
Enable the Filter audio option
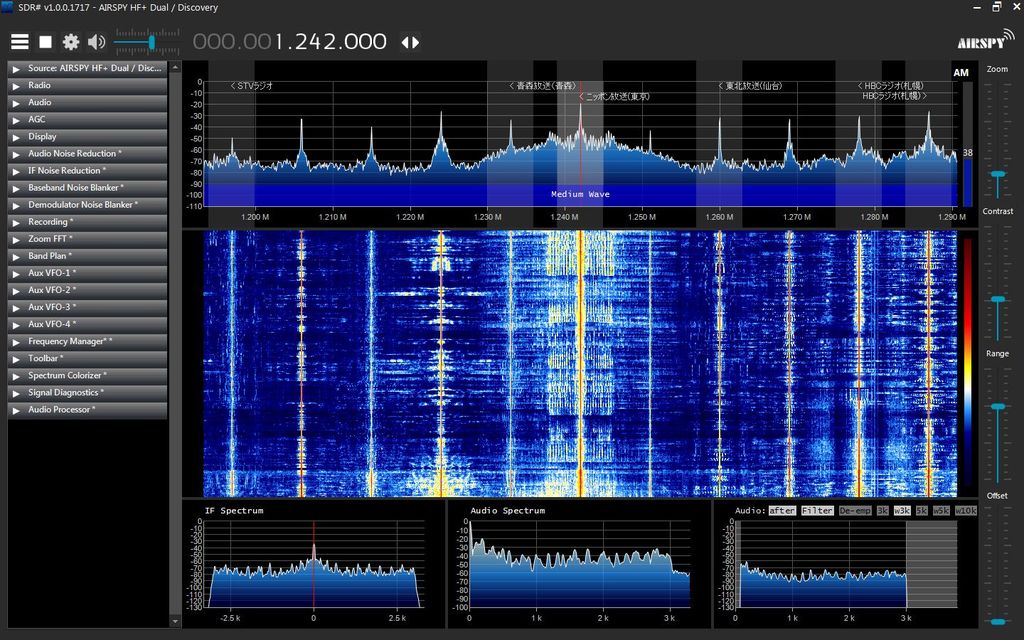(x=817, y=510)
